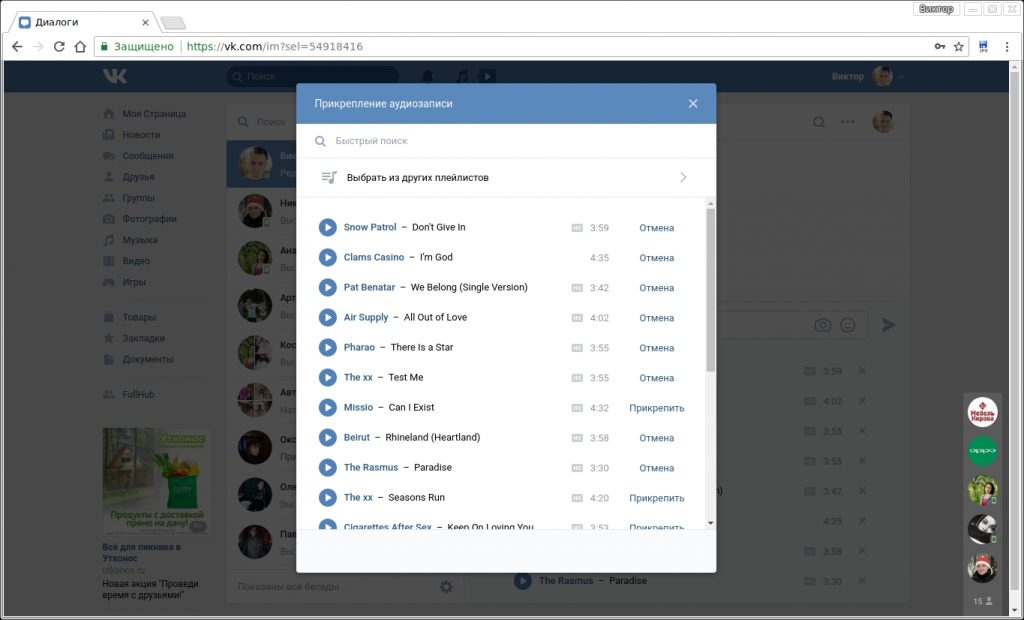Open the three-dots conversation actions menu

tap(848, 122)
